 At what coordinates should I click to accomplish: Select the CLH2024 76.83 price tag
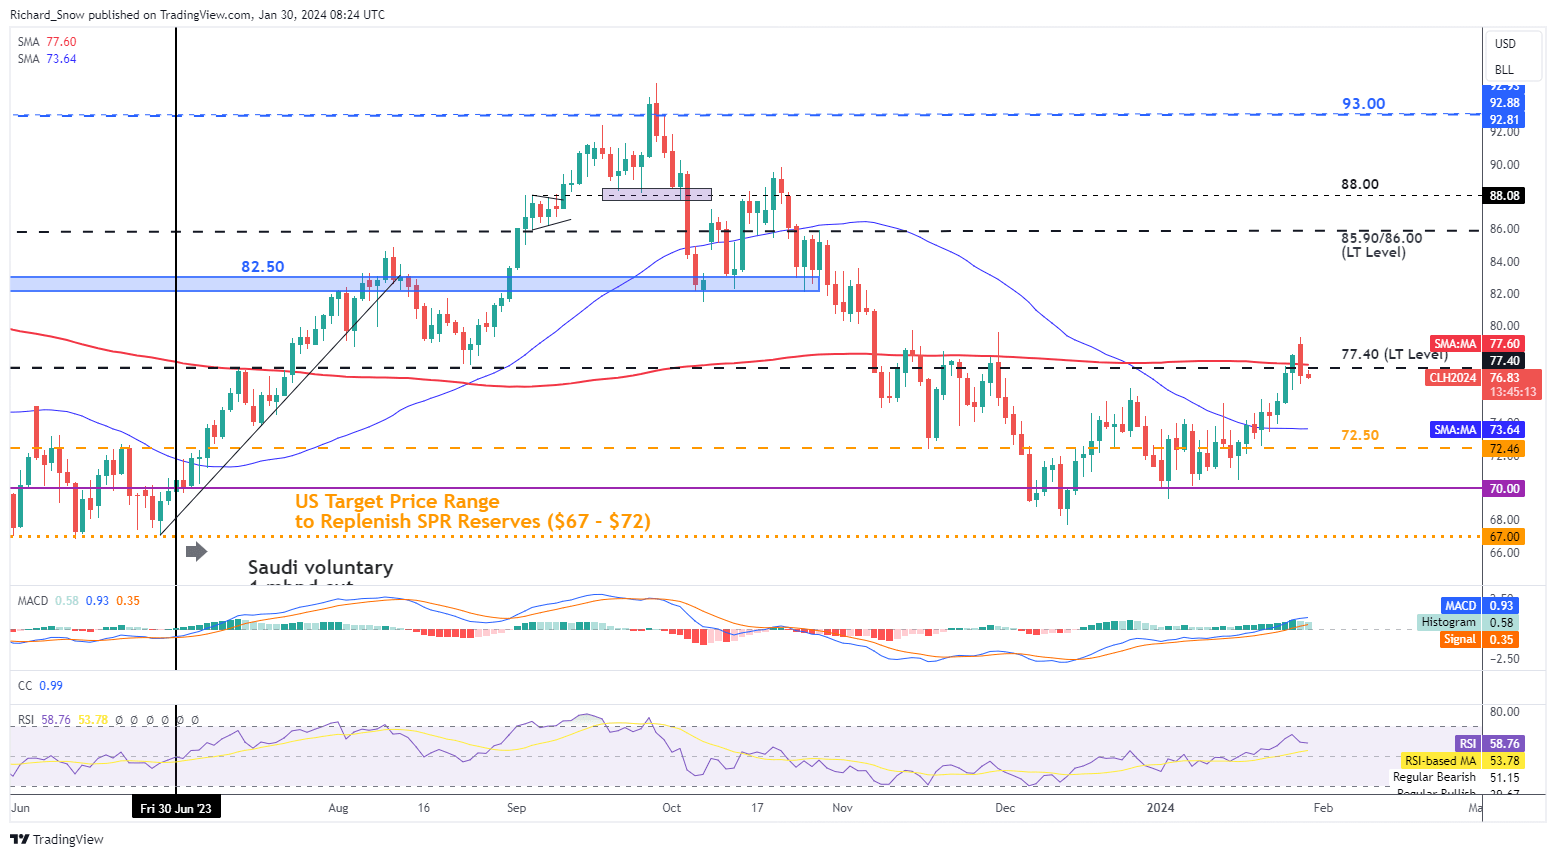[x=1484, y=385]
